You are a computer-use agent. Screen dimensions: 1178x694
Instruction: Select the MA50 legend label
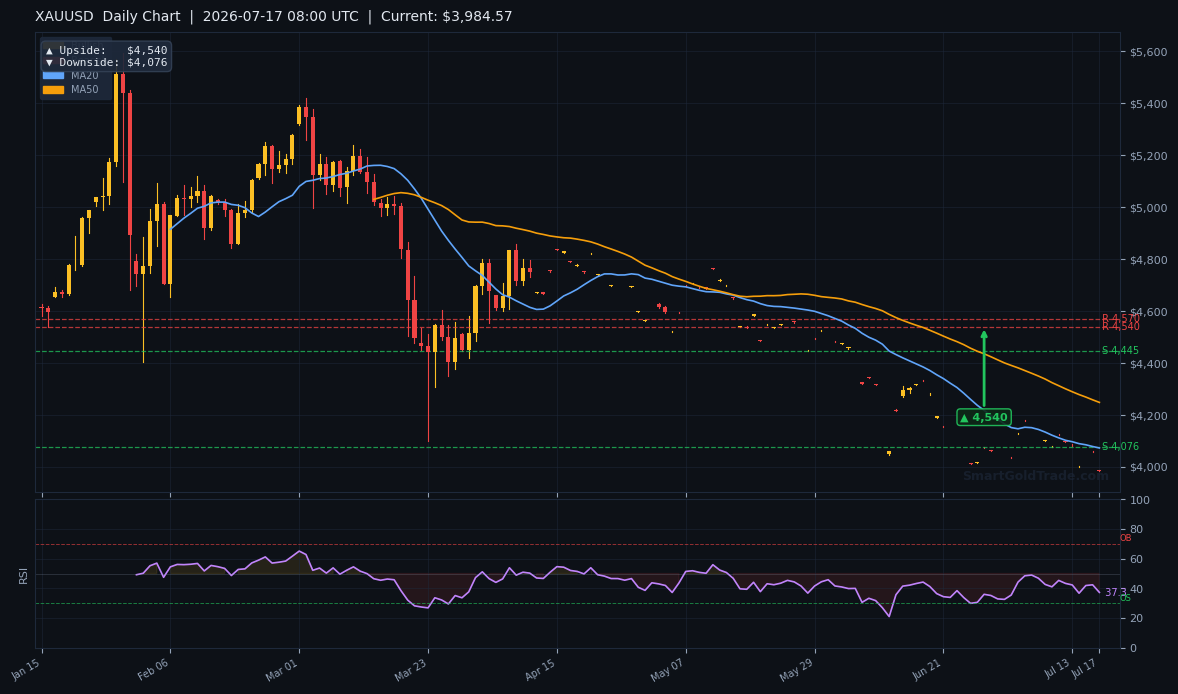[x=85, y=89]
